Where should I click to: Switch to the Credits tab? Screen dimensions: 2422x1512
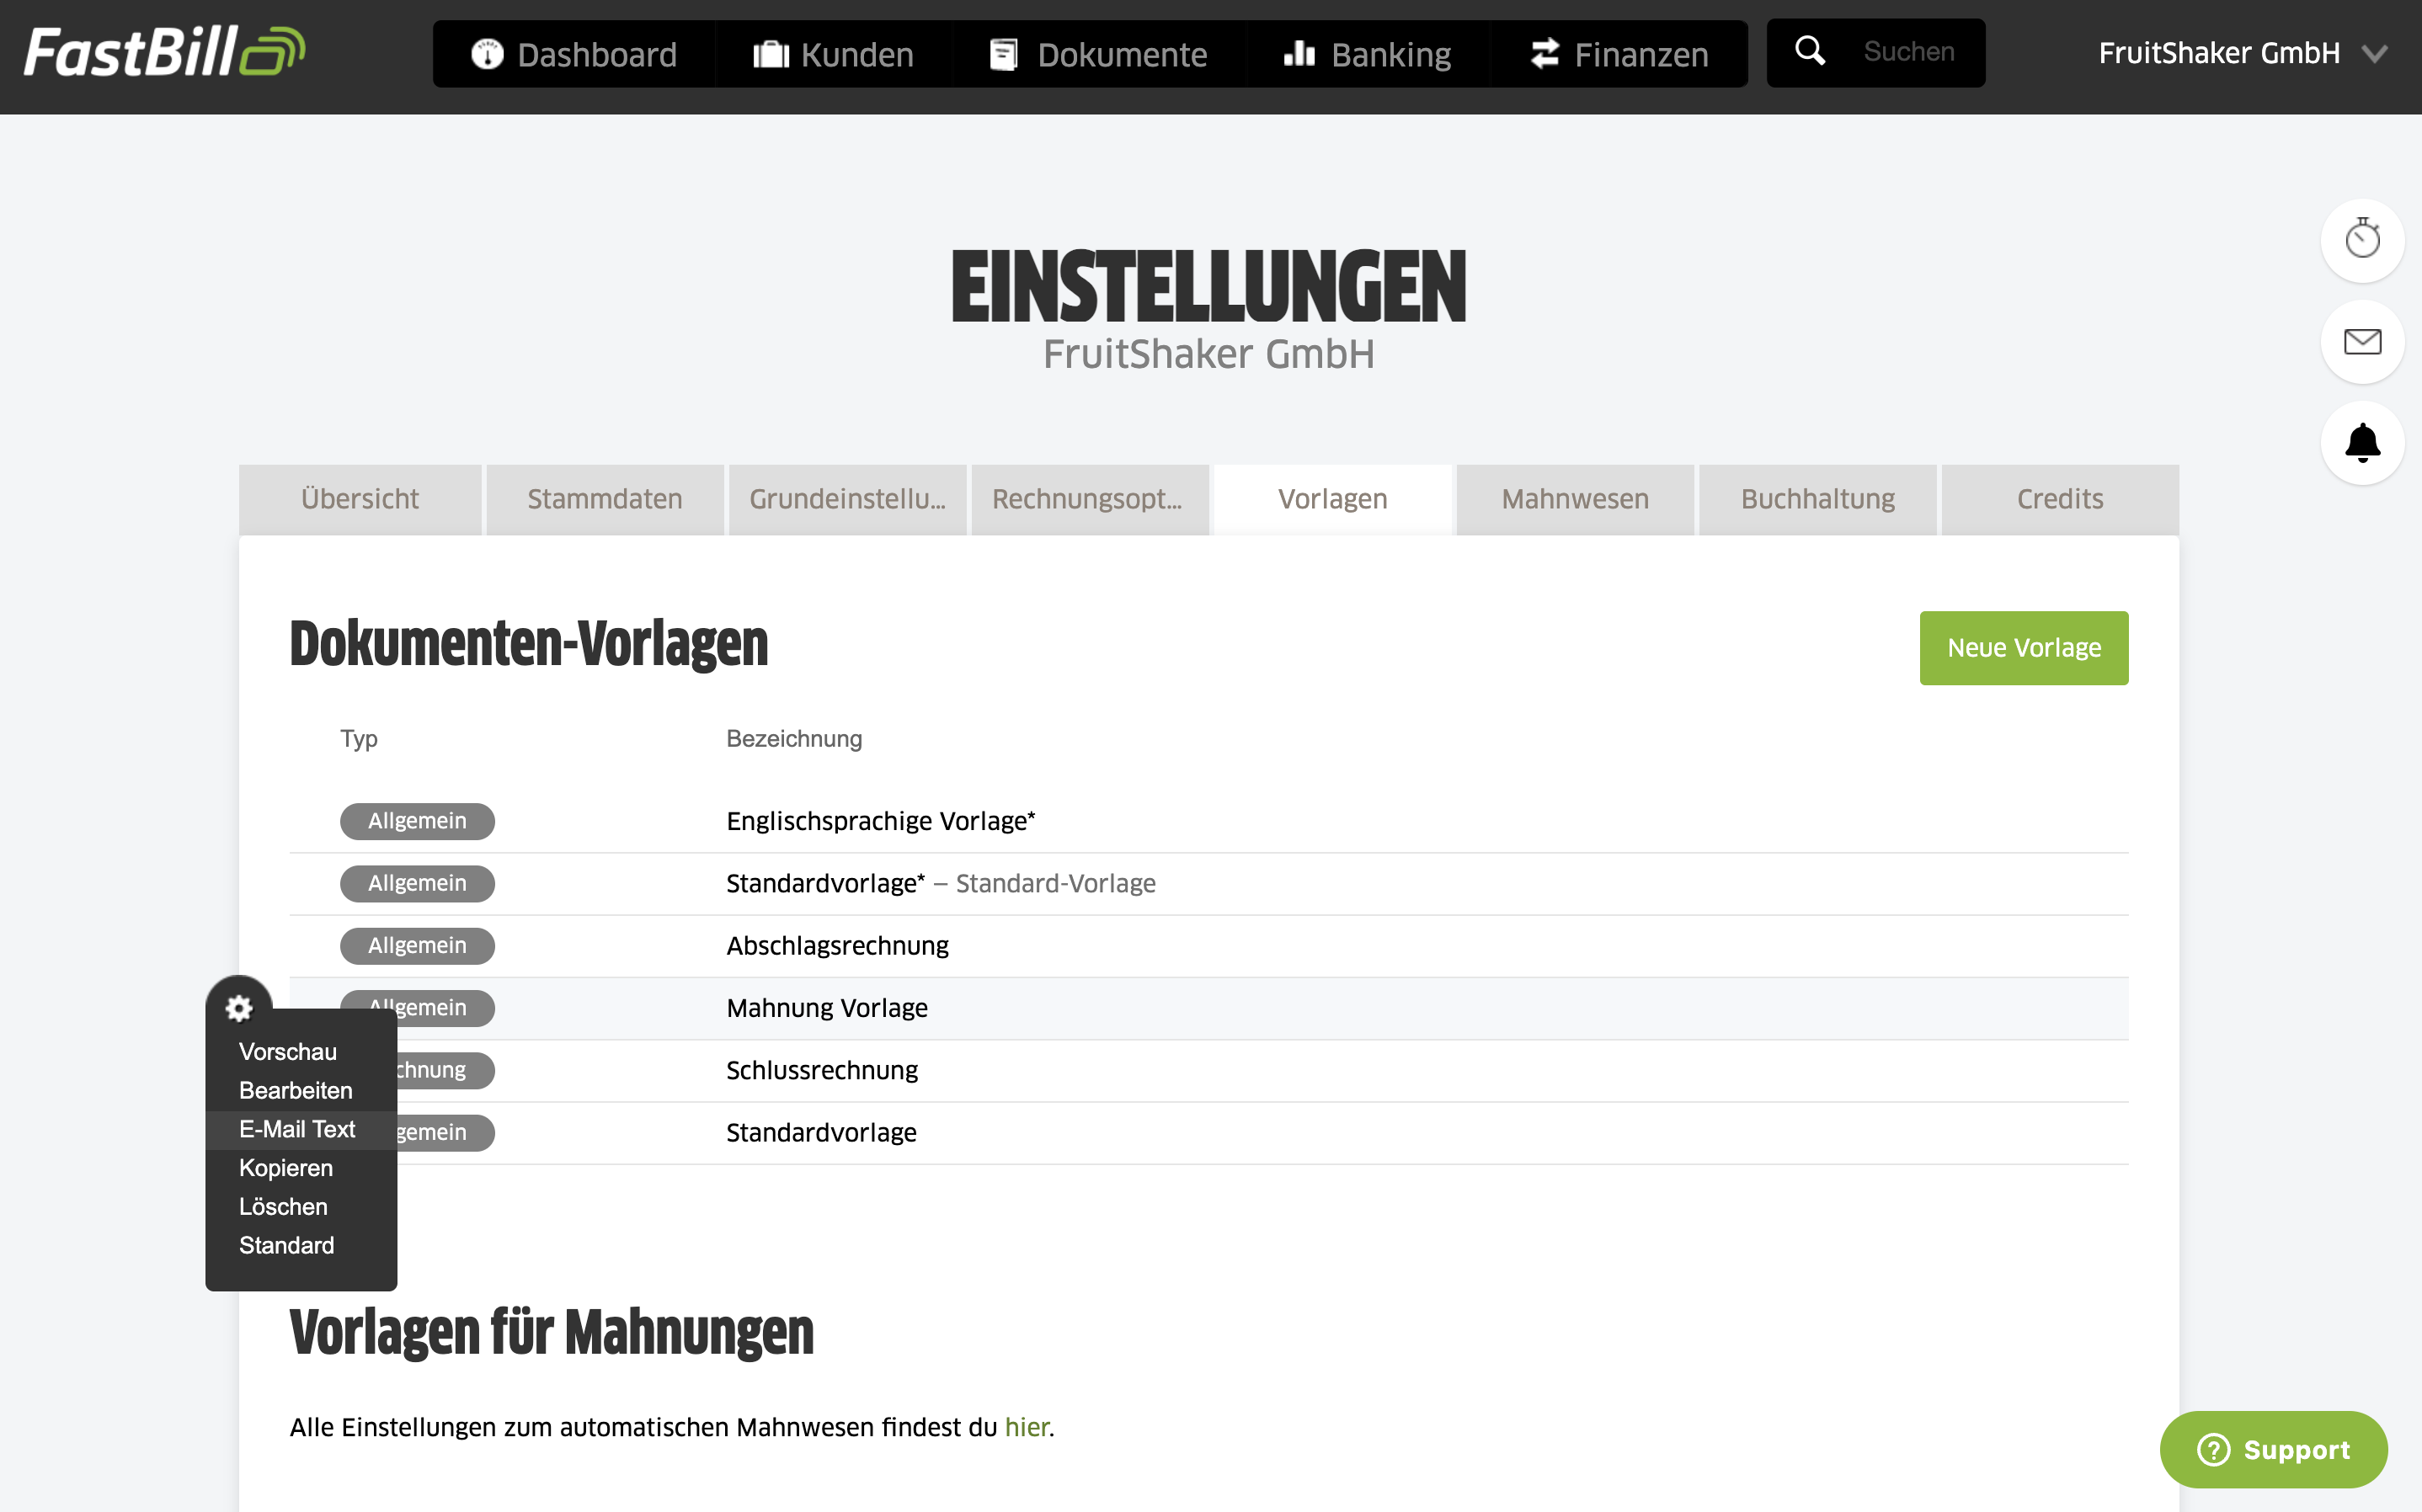pyautogui.click(x=2060, y=499)
